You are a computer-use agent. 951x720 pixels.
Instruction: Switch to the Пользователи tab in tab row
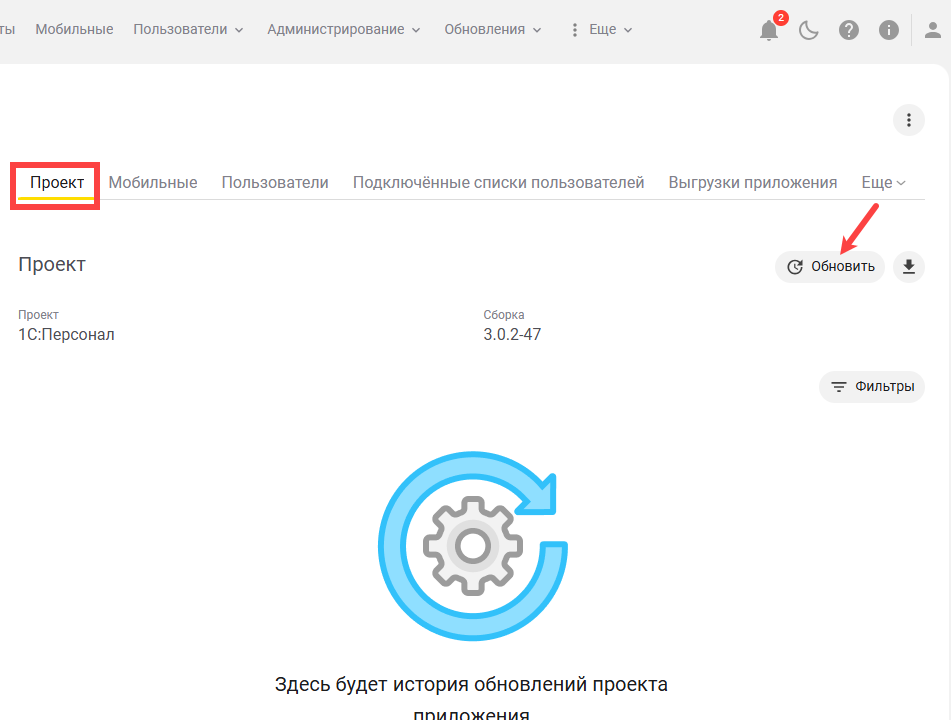(x=275, y=183)
